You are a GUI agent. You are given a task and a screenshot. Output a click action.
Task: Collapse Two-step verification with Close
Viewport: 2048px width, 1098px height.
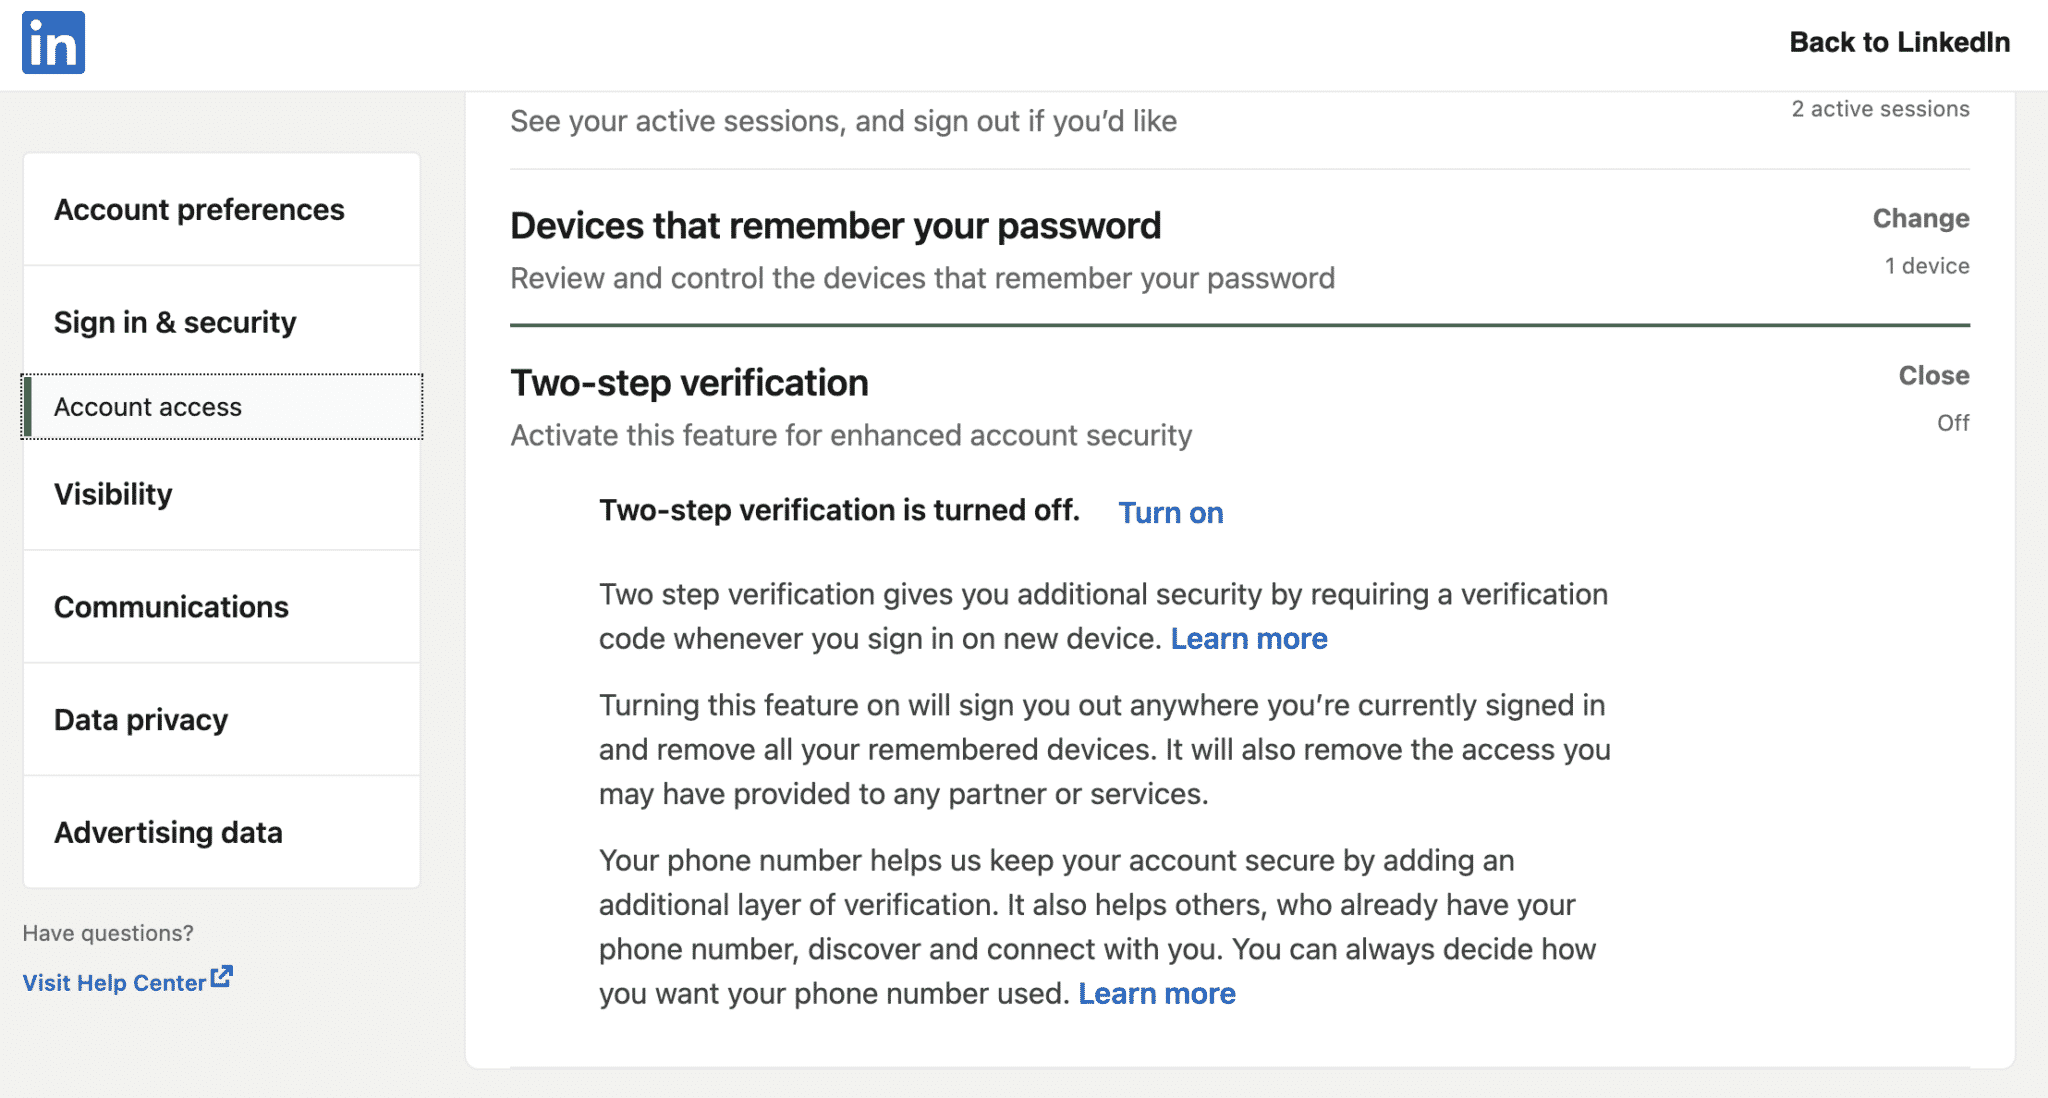point(1933,375)
